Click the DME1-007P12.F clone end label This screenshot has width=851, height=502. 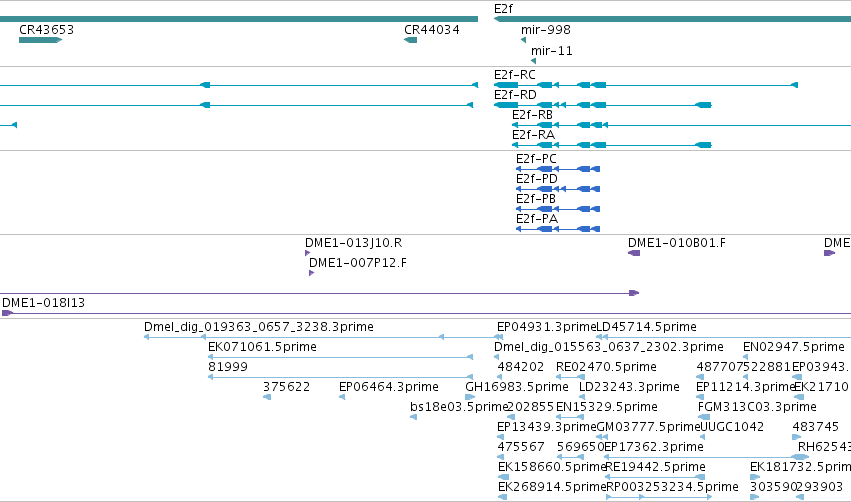tap(358, 263)
